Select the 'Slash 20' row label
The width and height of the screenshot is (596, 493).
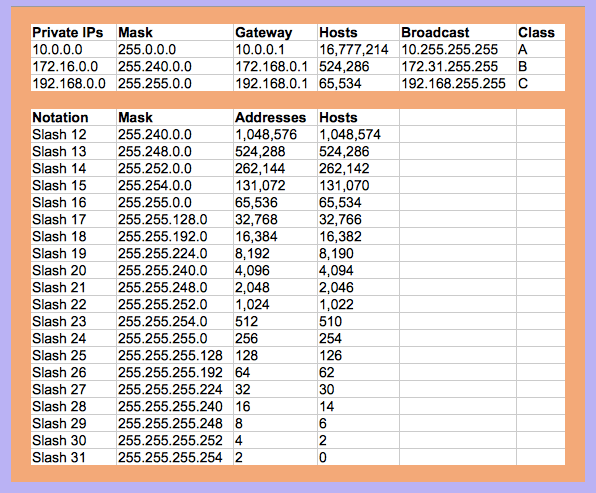[x=73, y=270]
